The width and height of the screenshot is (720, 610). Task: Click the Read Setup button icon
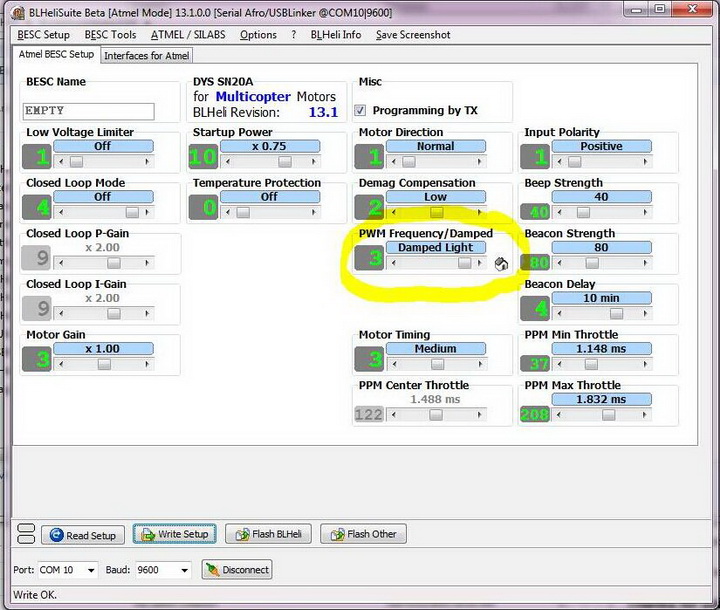click(x=56, y=535)
